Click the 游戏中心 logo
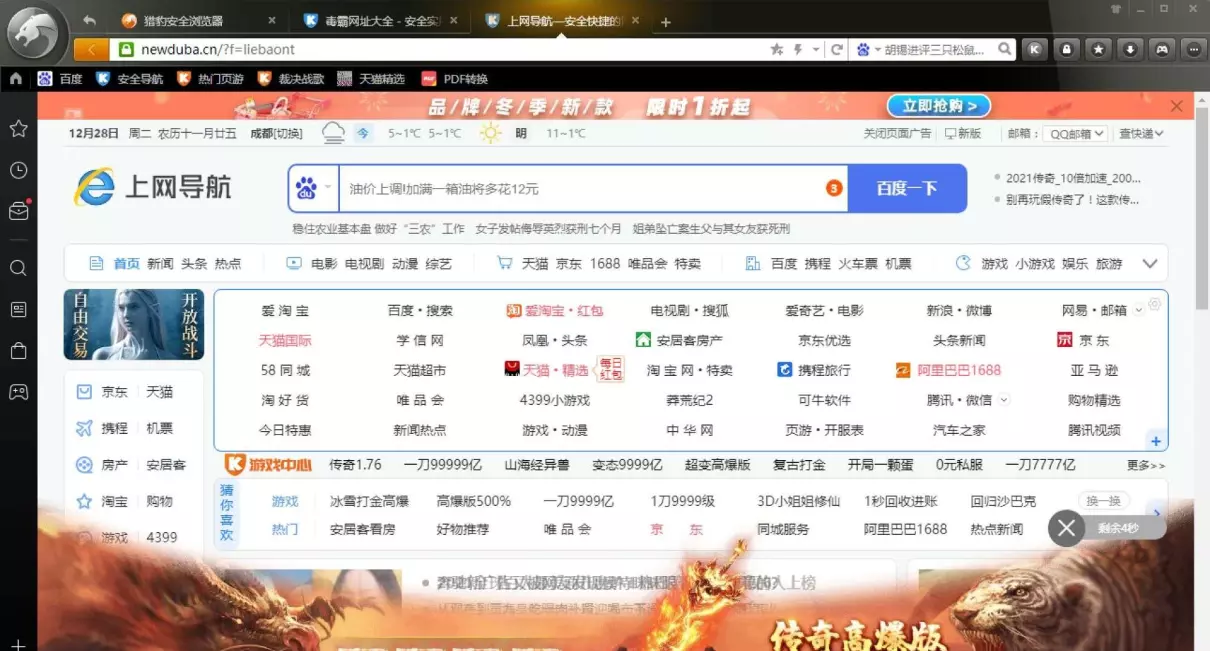 pos(268,465)
